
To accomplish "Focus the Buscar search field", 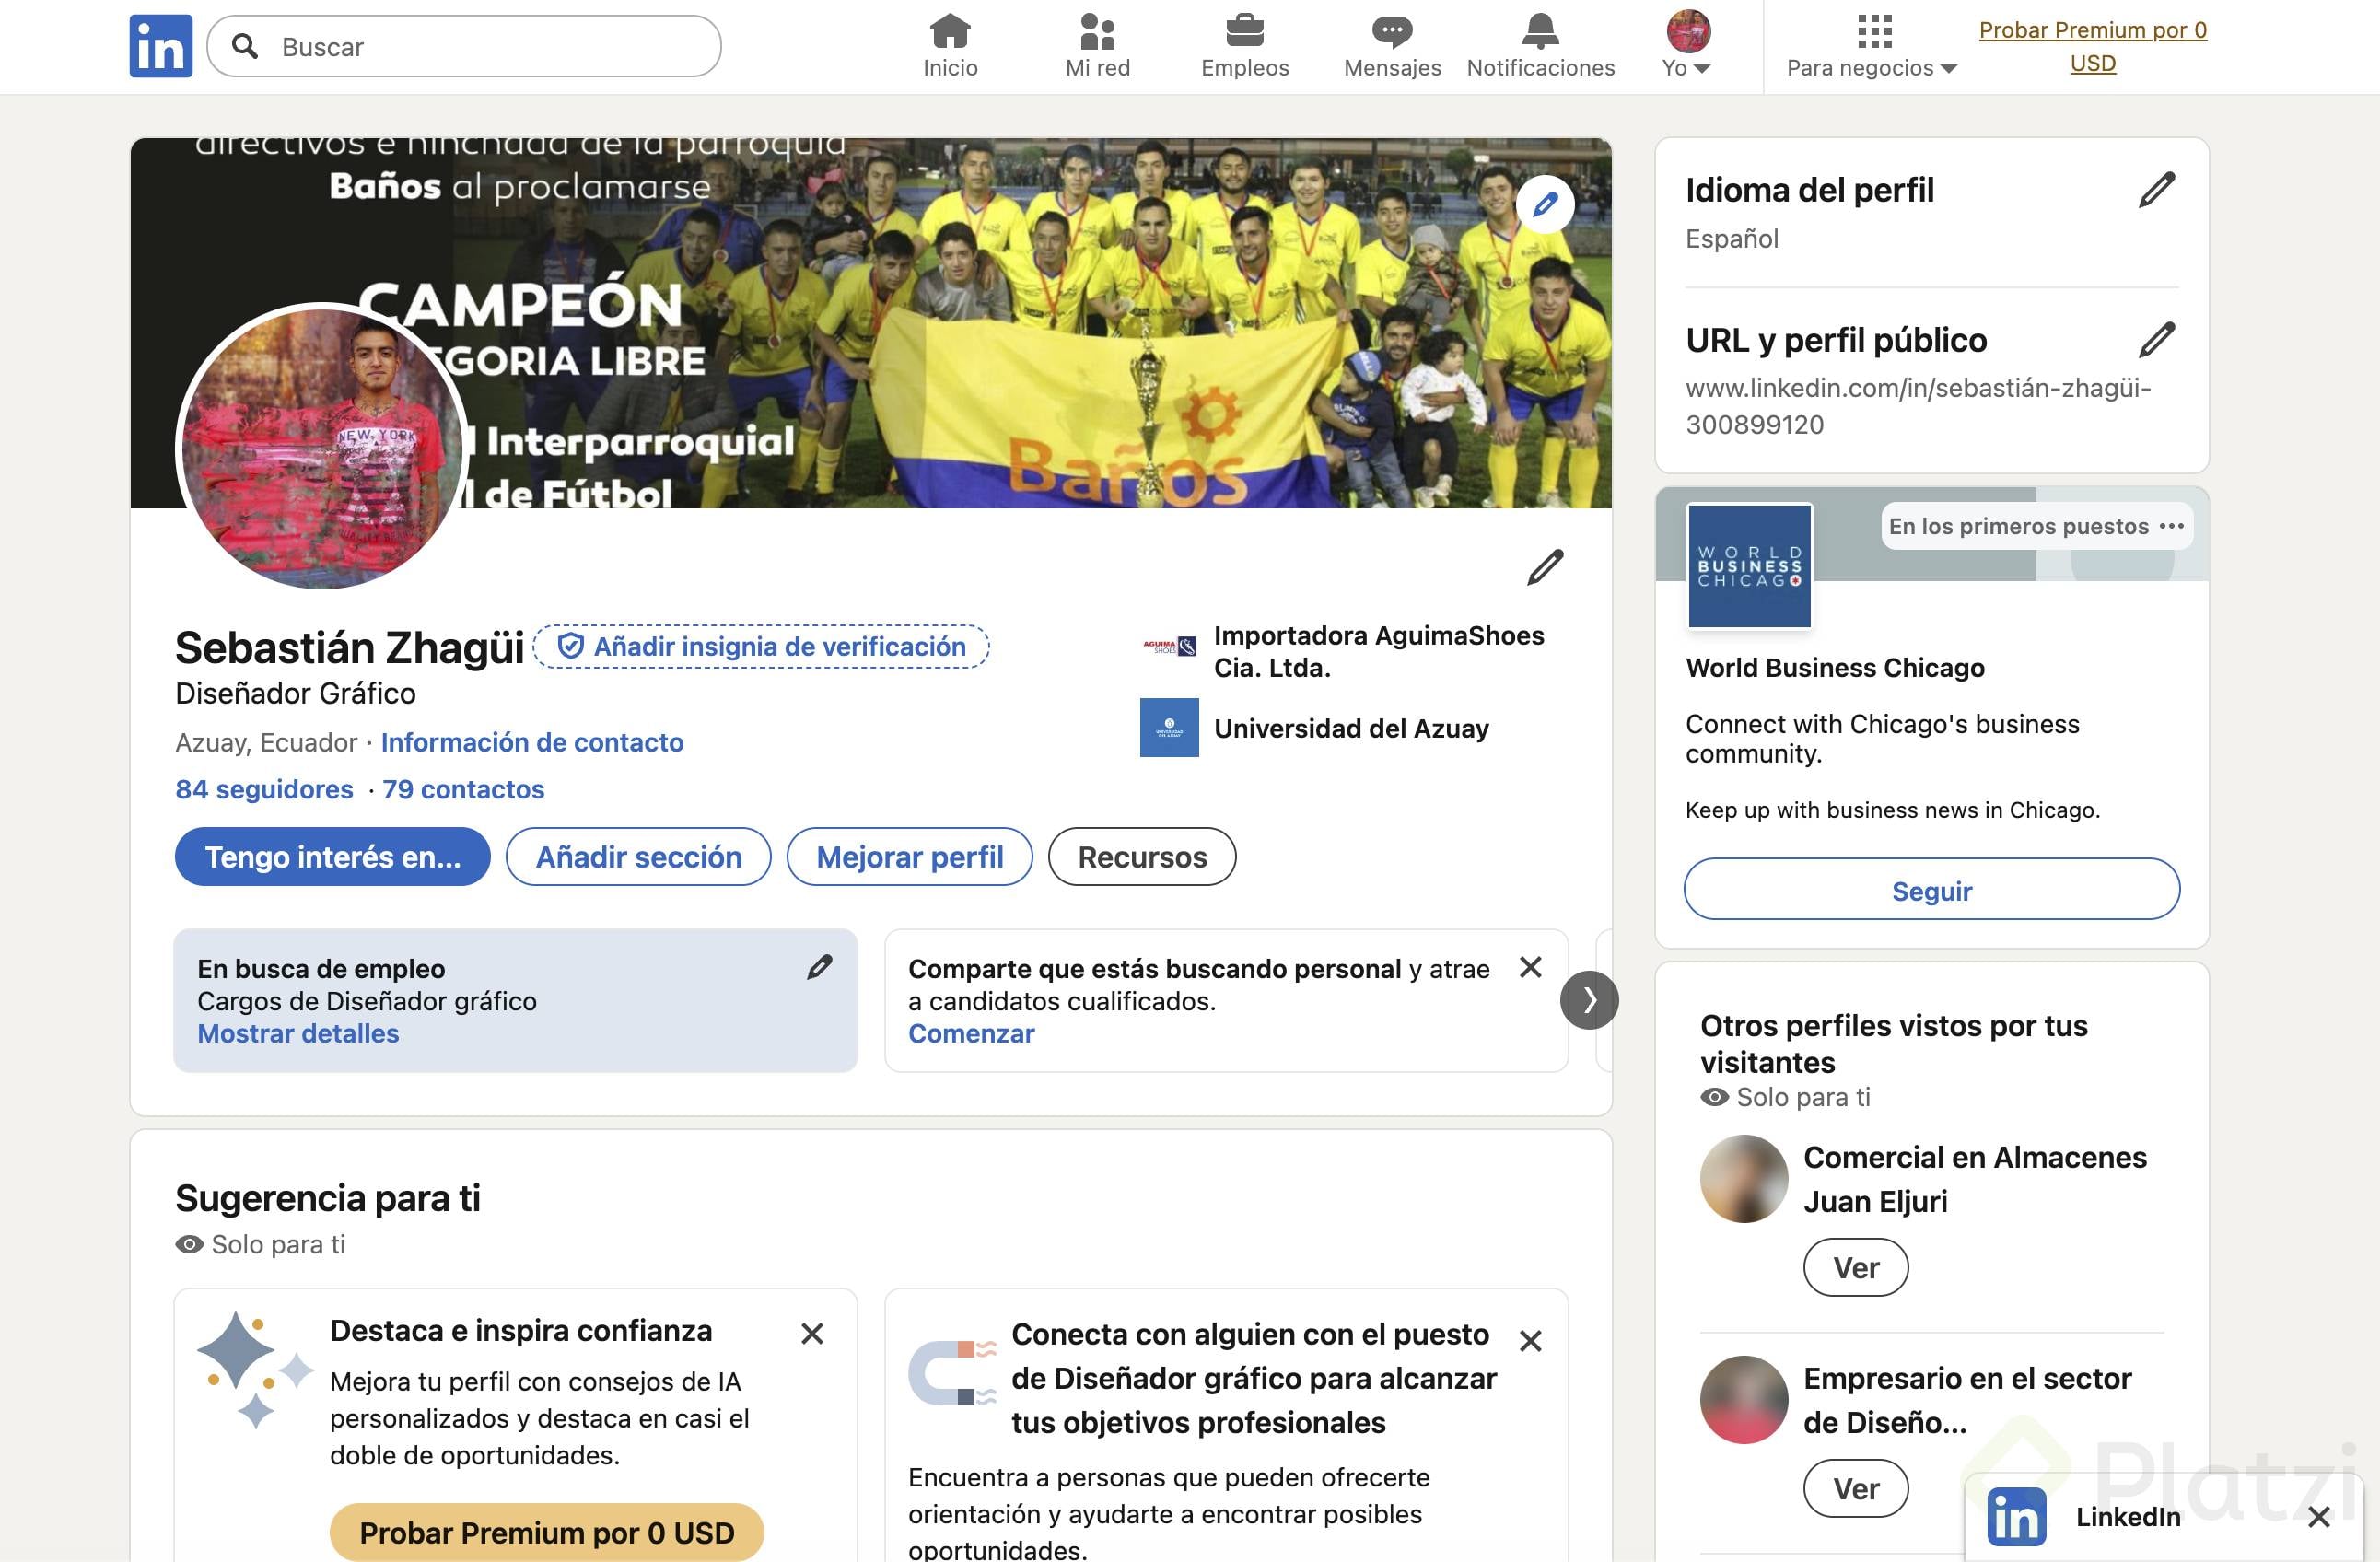I will pos(464,47).
